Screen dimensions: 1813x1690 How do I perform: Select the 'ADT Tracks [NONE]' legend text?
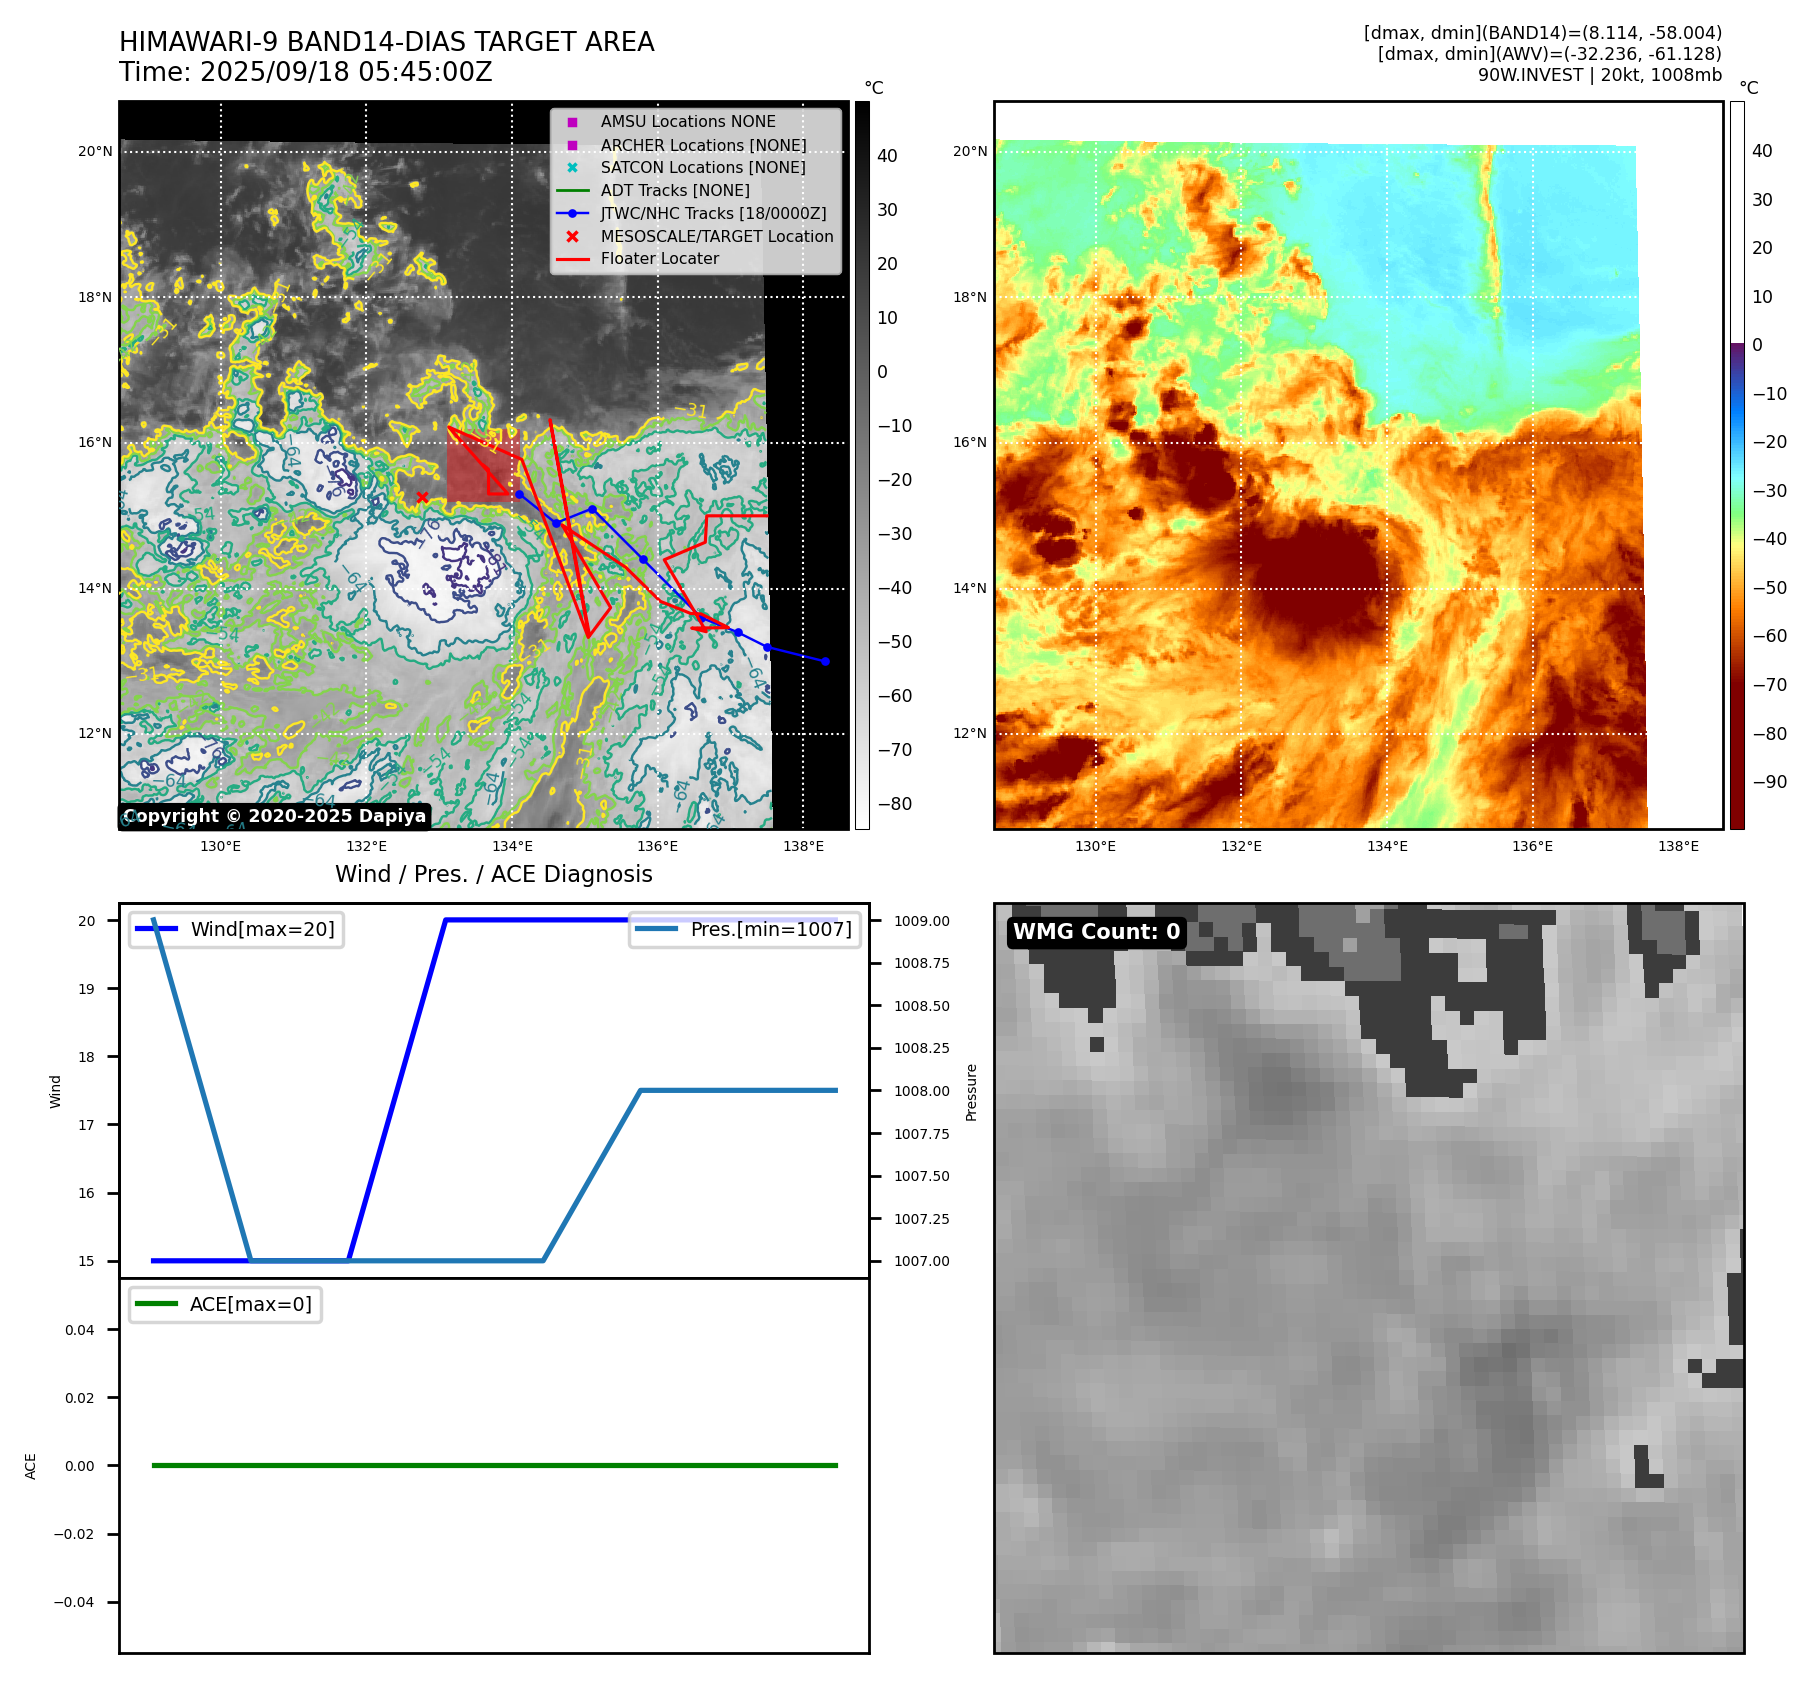(x=675, y=191)
